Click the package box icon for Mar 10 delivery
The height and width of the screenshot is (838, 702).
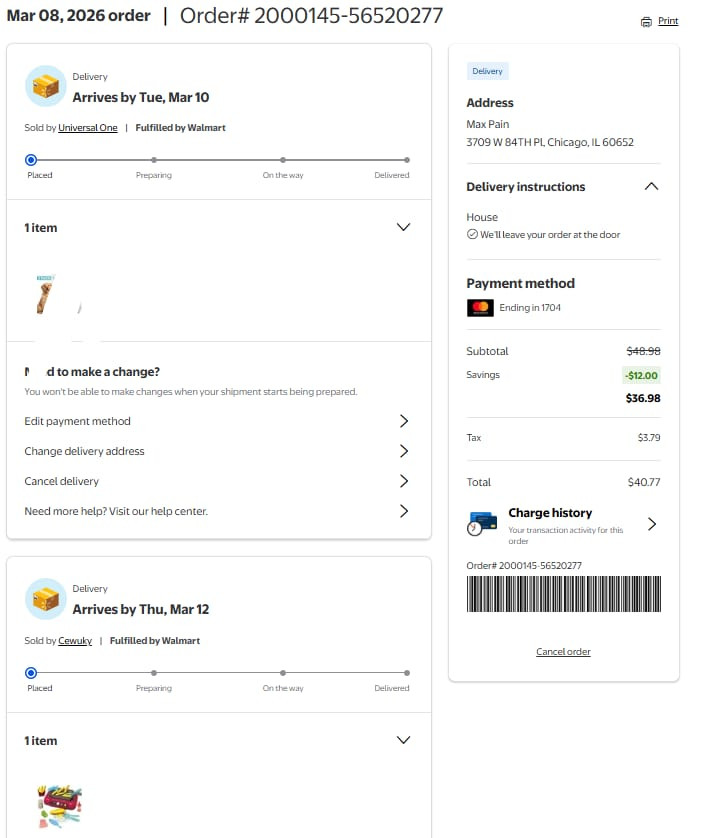[45, 86]
